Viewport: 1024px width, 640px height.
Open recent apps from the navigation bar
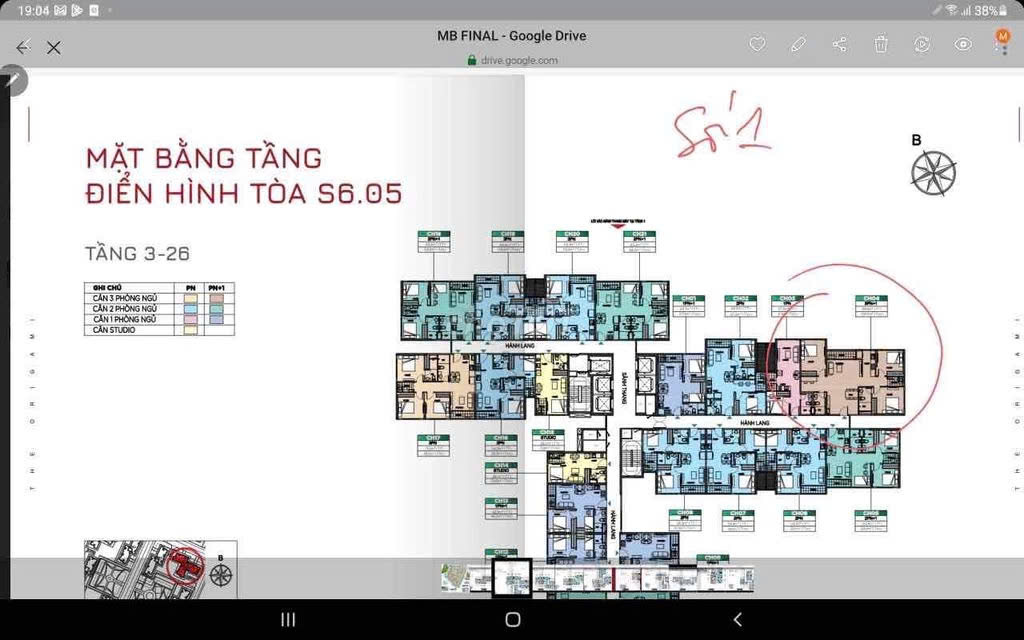pyautogui.click(x=288, y=620)
